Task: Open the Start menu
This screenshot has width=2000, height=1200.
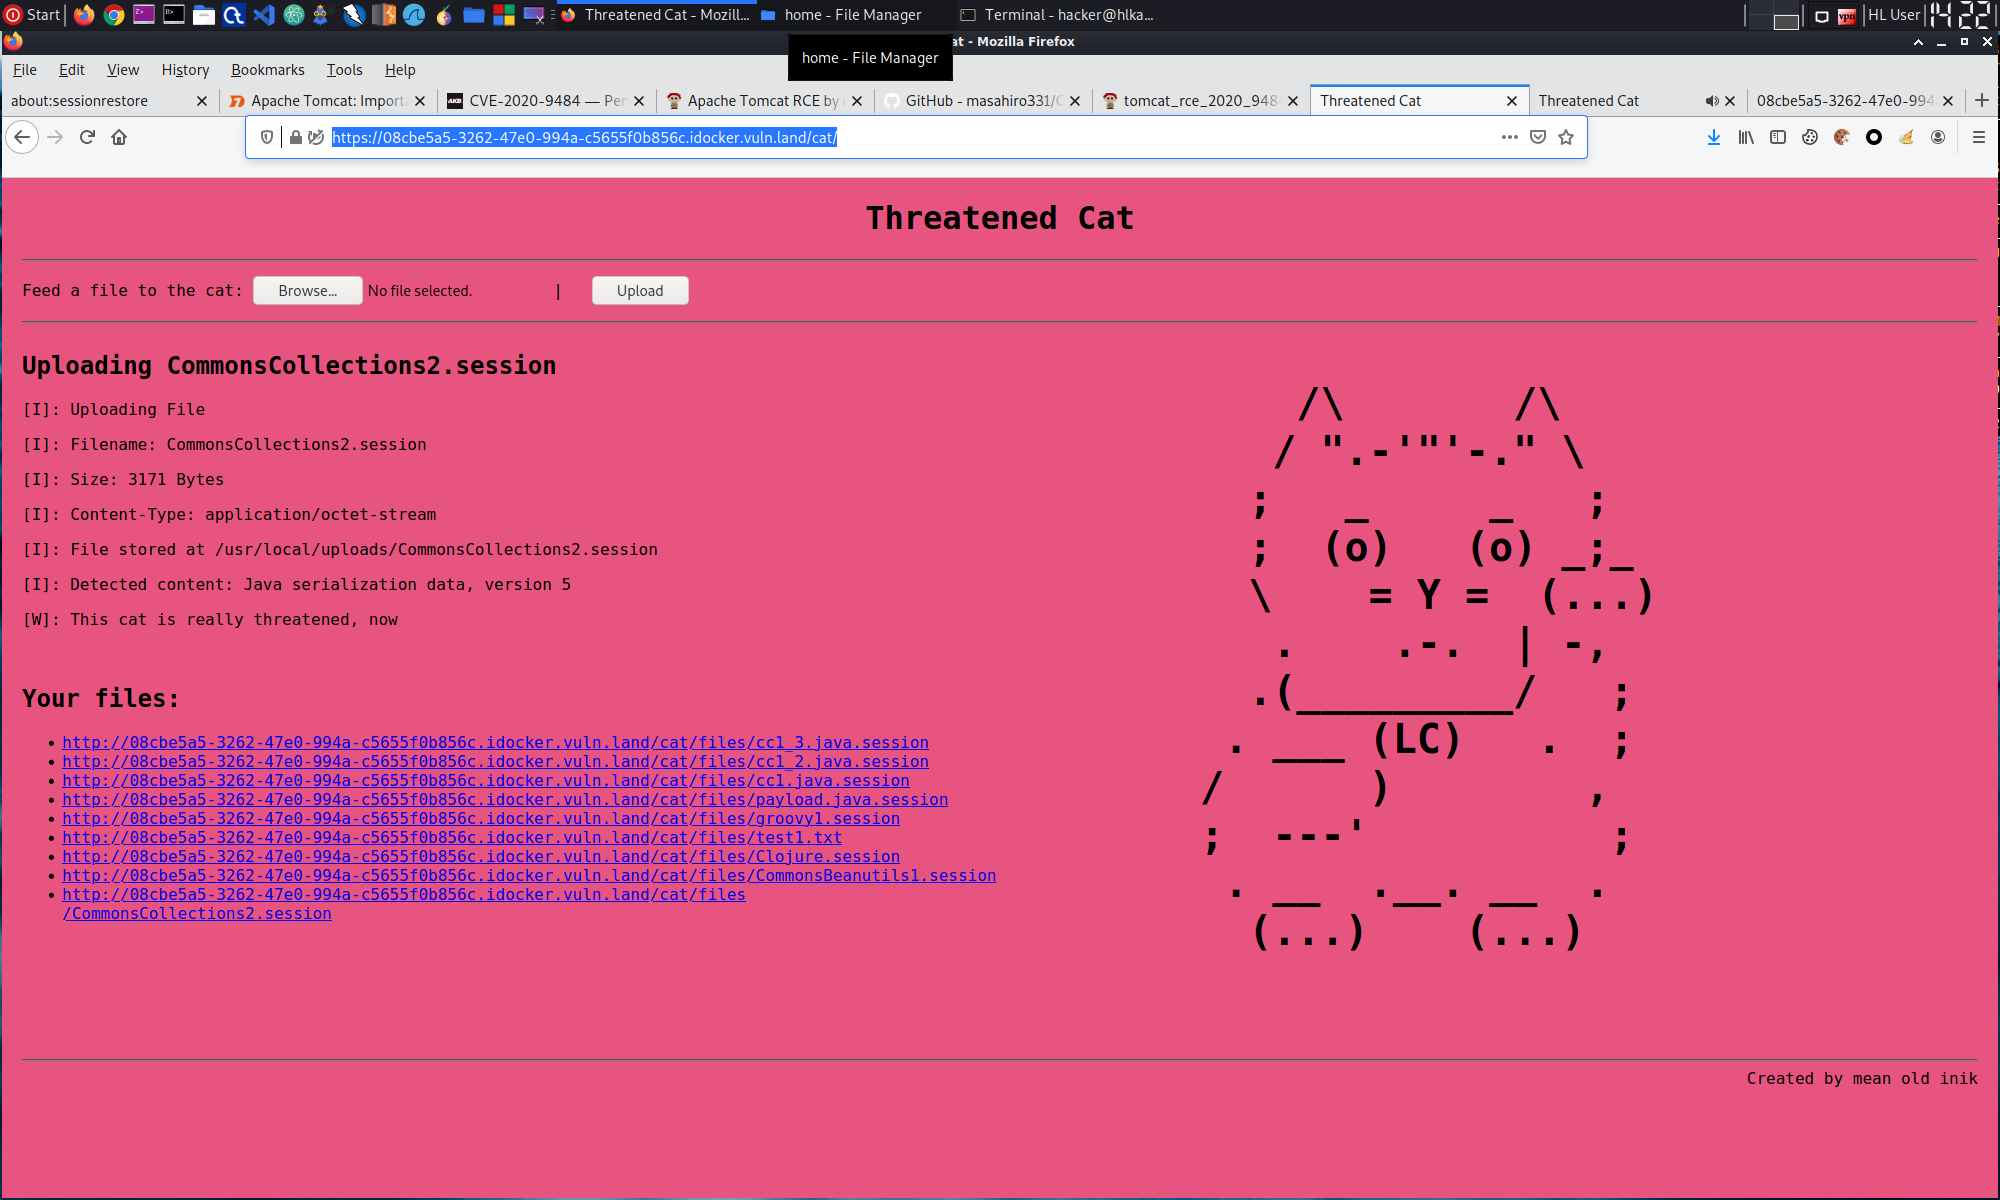Action: pyautogui.click(x=33, y=14)
